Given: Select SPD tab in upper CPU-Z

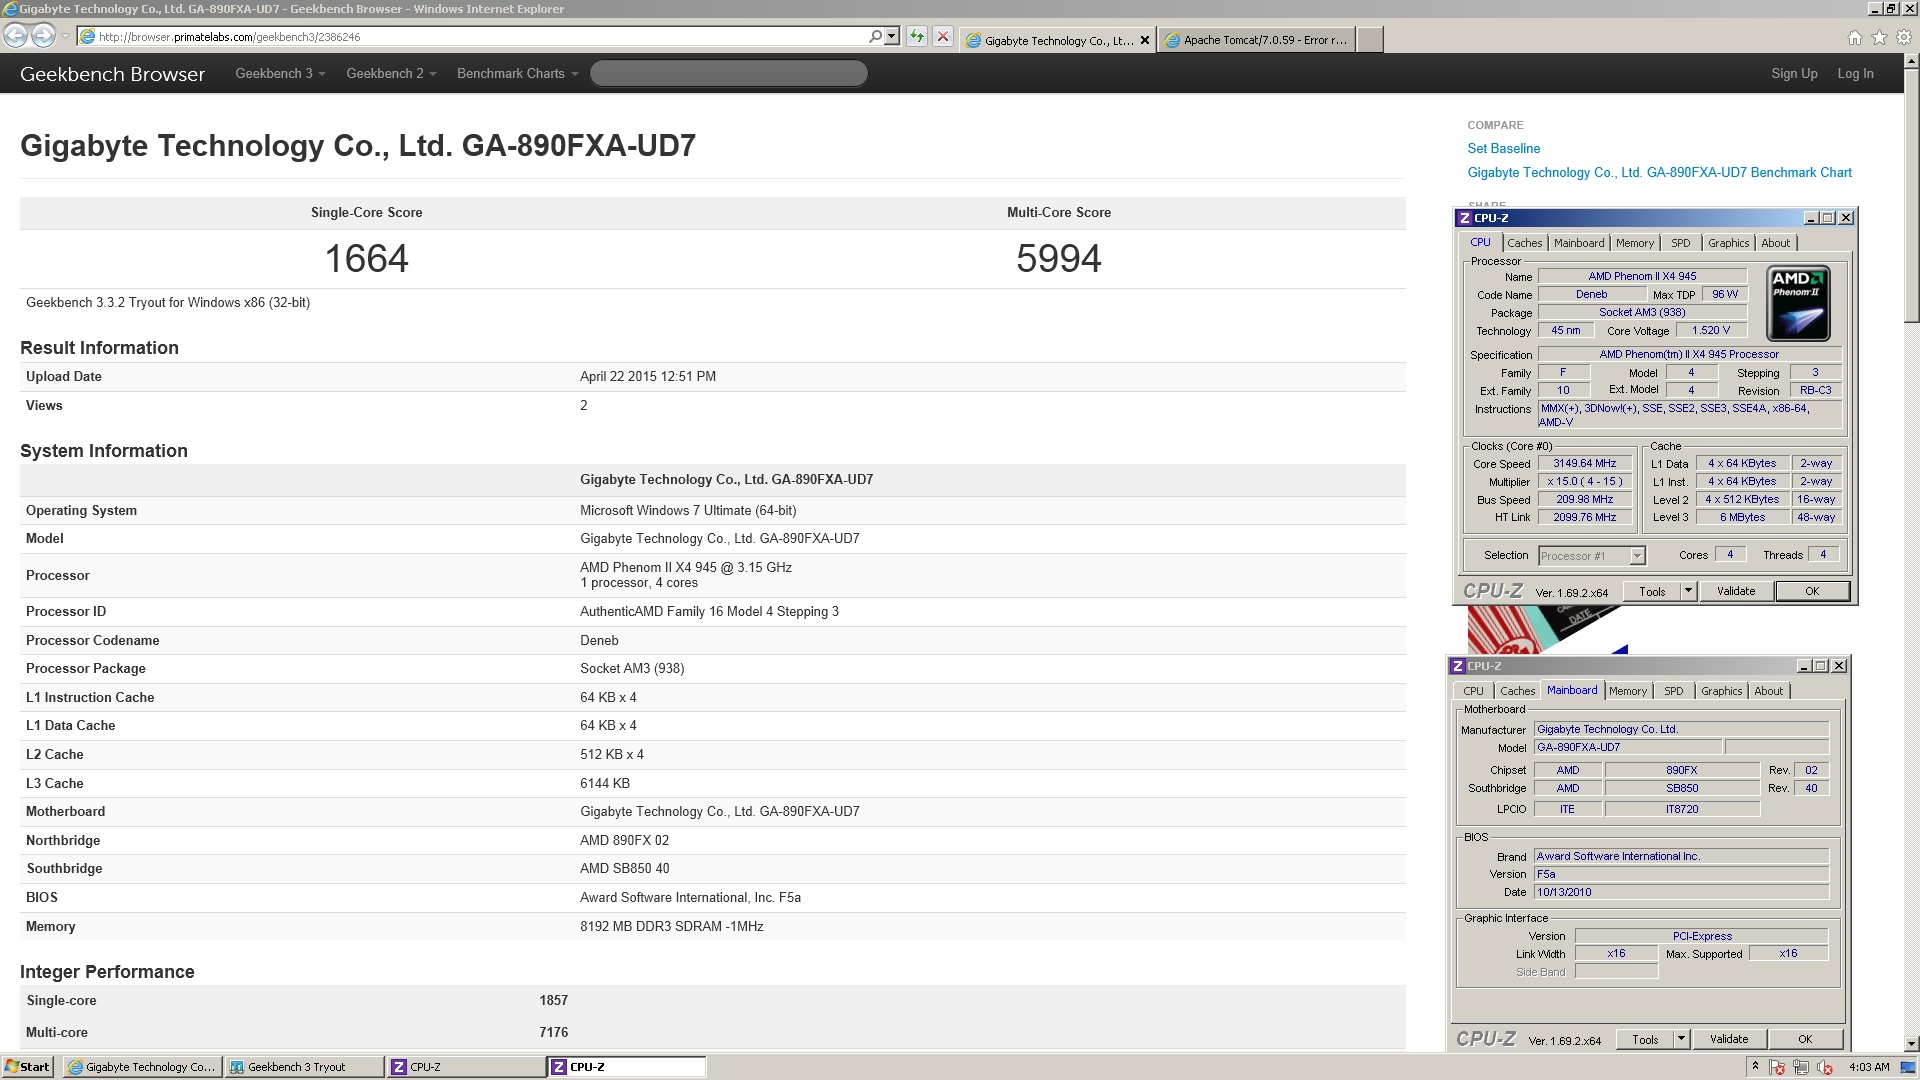Looking at the screenshot, I should point(1681,243).
